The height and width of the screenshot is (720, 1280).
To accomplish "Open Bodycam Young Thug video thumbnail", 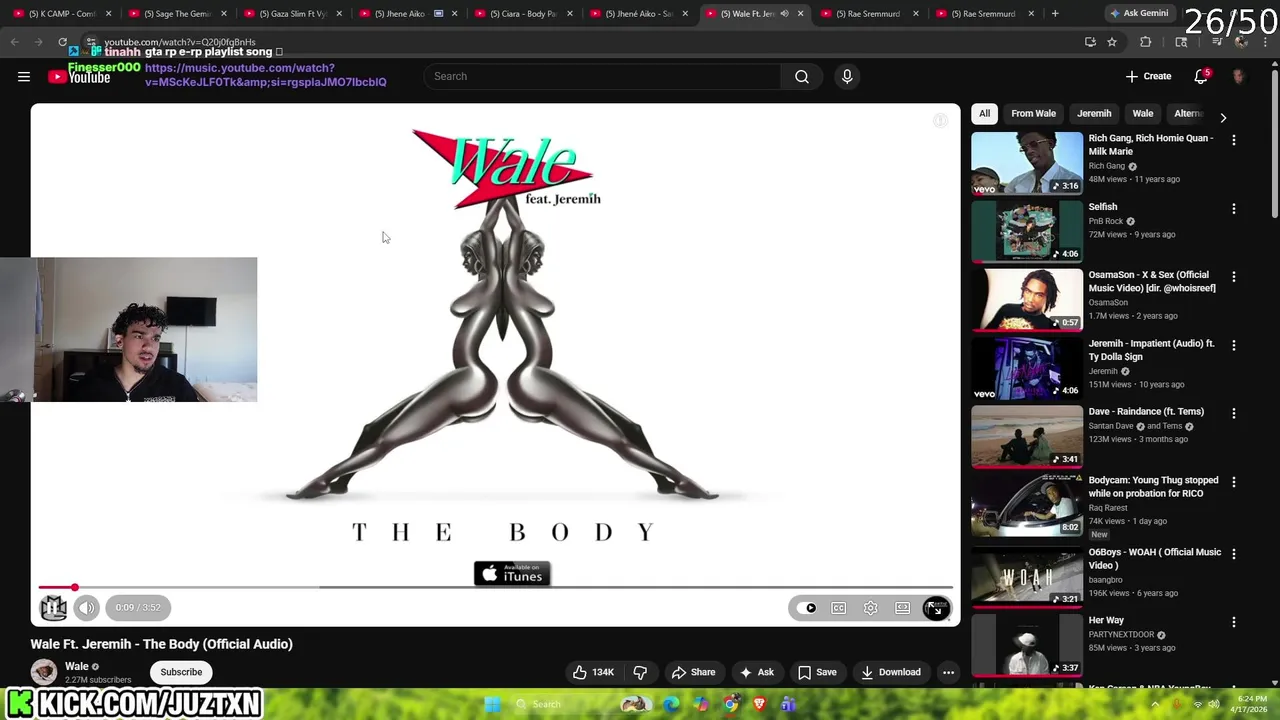I will (1027, 505).
